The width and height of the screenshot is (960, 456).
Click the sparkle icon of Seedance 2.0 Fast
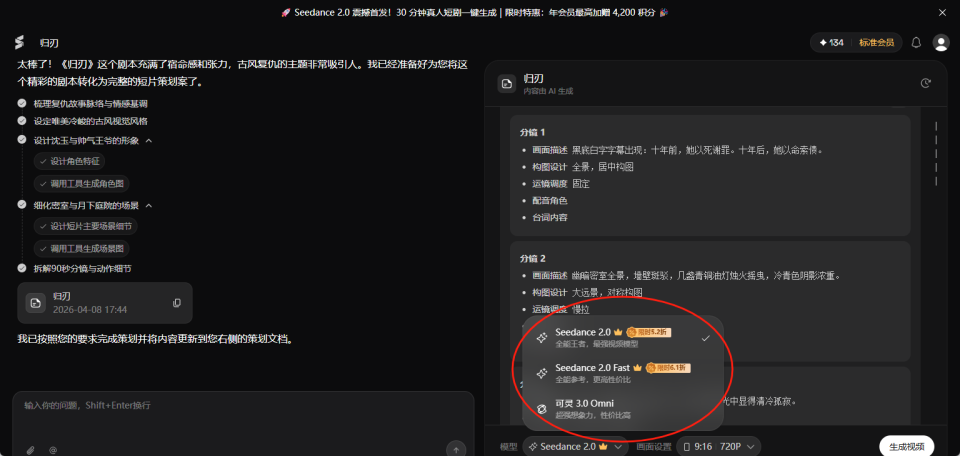coord(541,373)
